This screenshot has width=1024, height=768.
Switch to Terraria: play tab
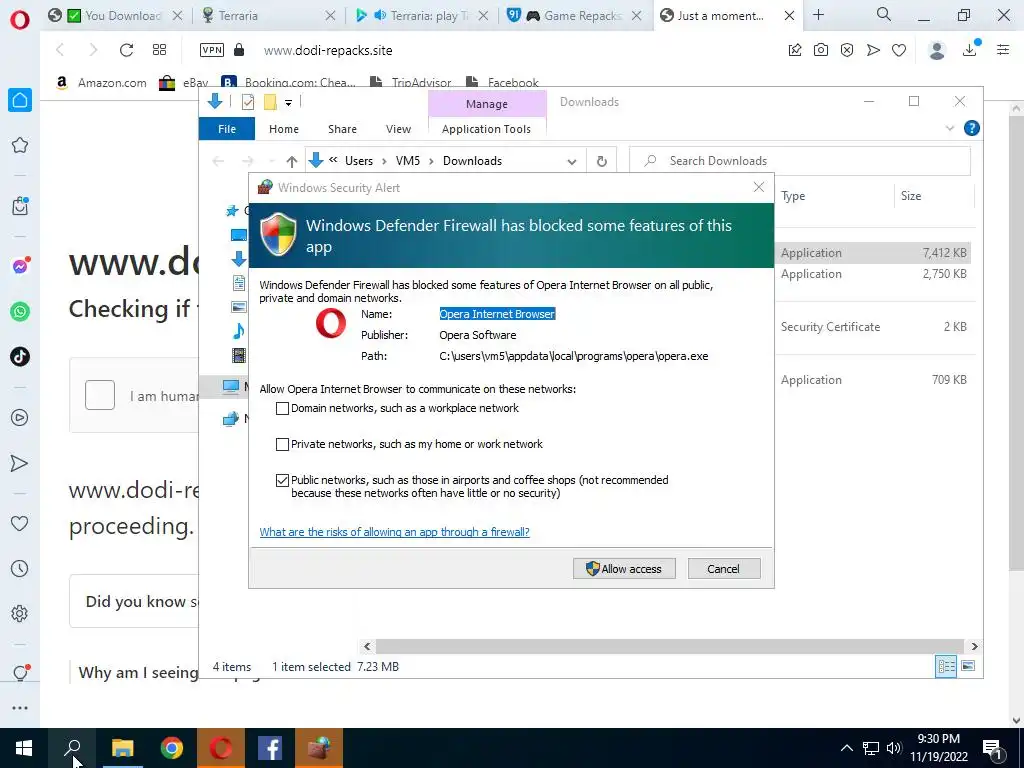(x=422, y=16)
